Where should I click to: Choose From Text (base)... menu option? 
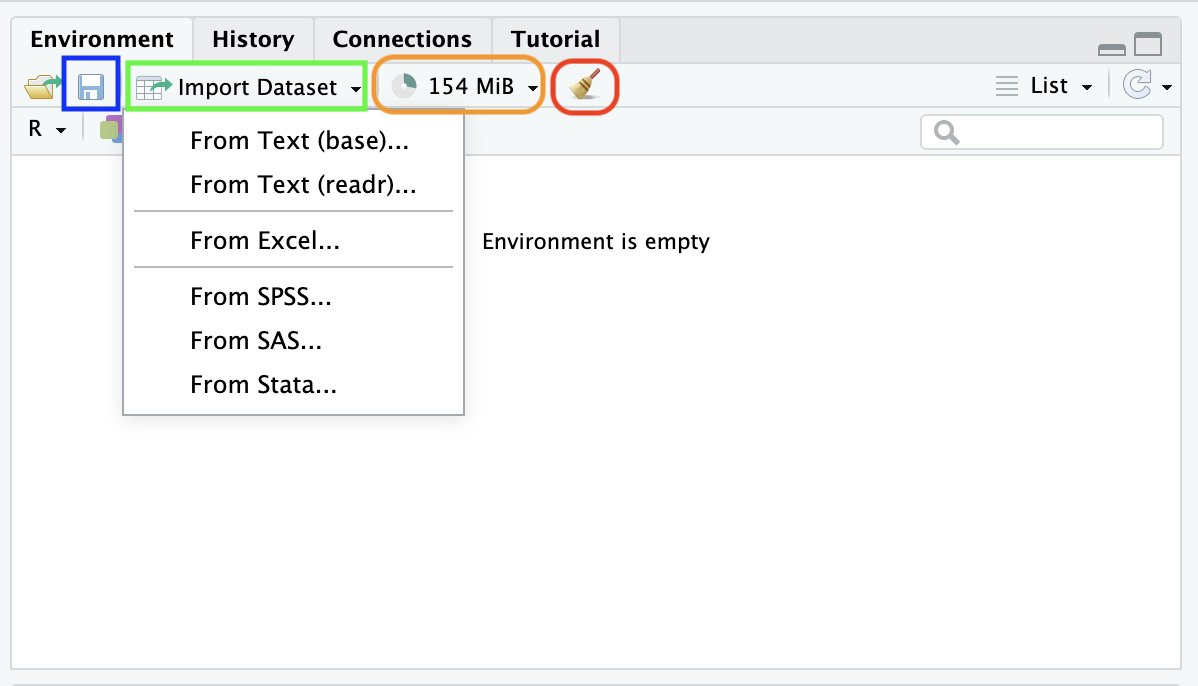(x=299, y=141)
